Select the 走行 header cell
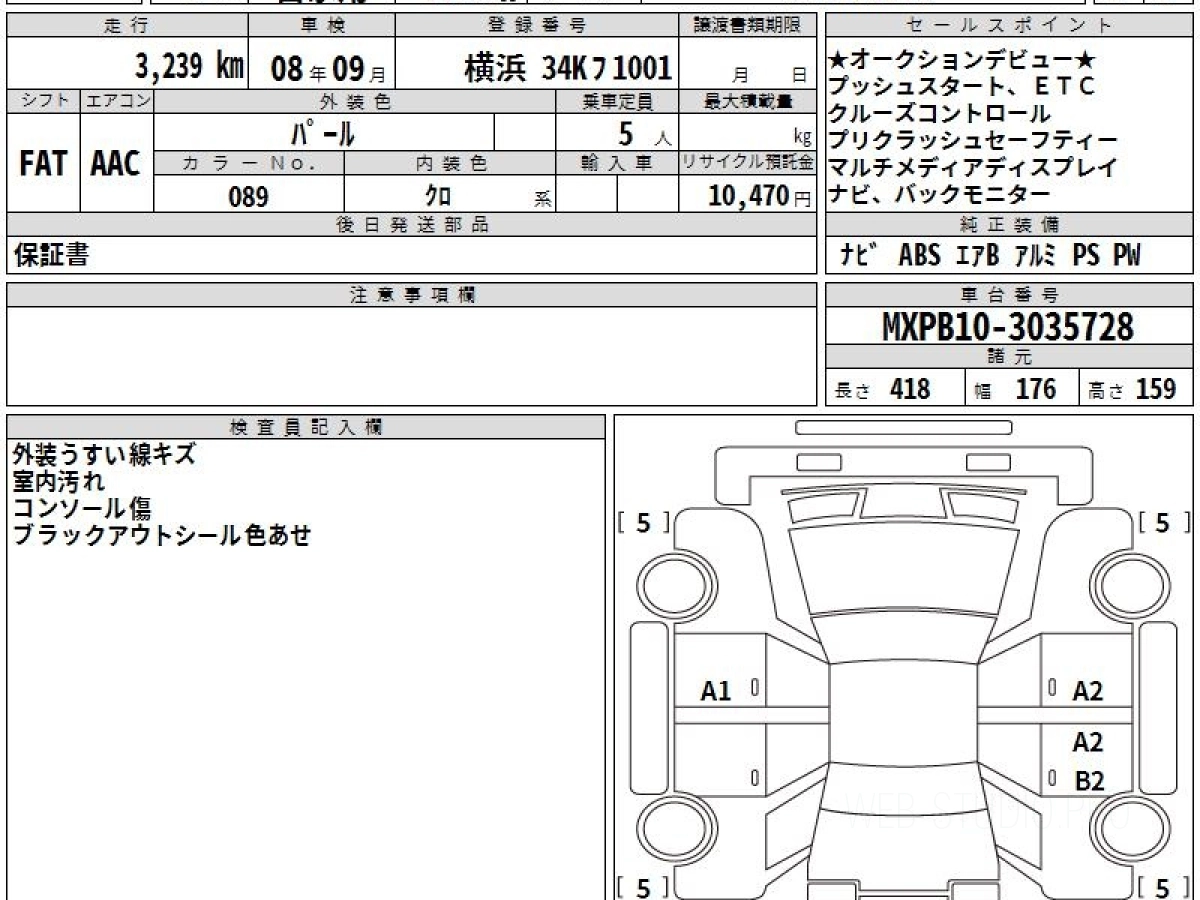1200x900 pixels. (x=127, y=26)
